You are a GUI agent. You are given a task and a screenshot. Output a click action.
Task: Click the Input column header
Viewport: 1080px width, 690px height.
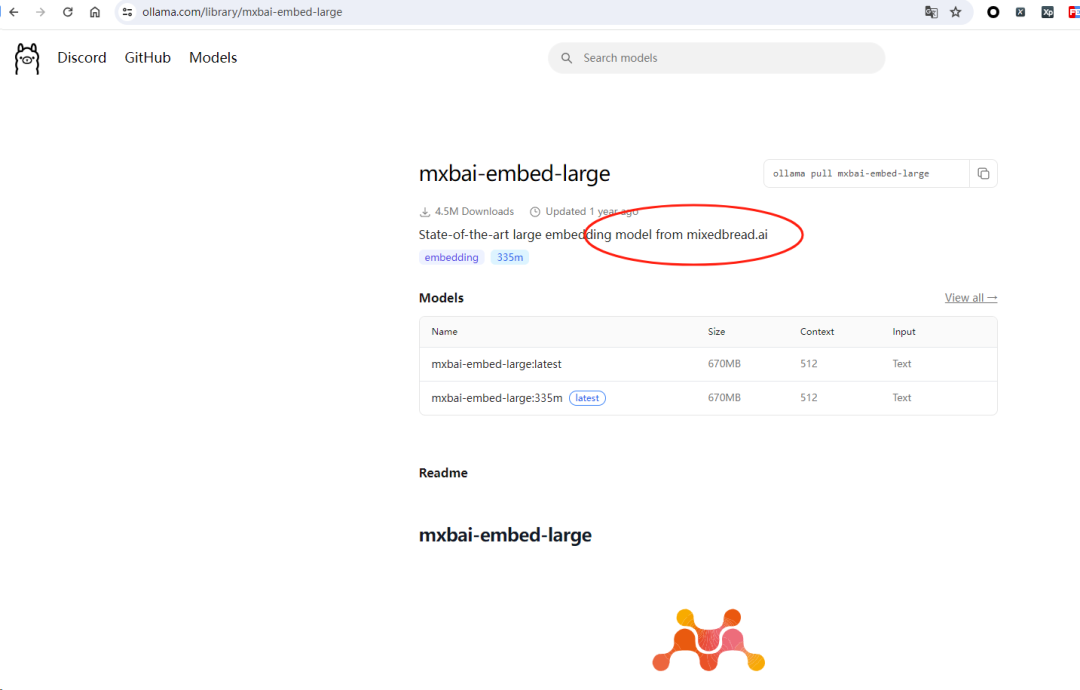click(x=904, y=331)
